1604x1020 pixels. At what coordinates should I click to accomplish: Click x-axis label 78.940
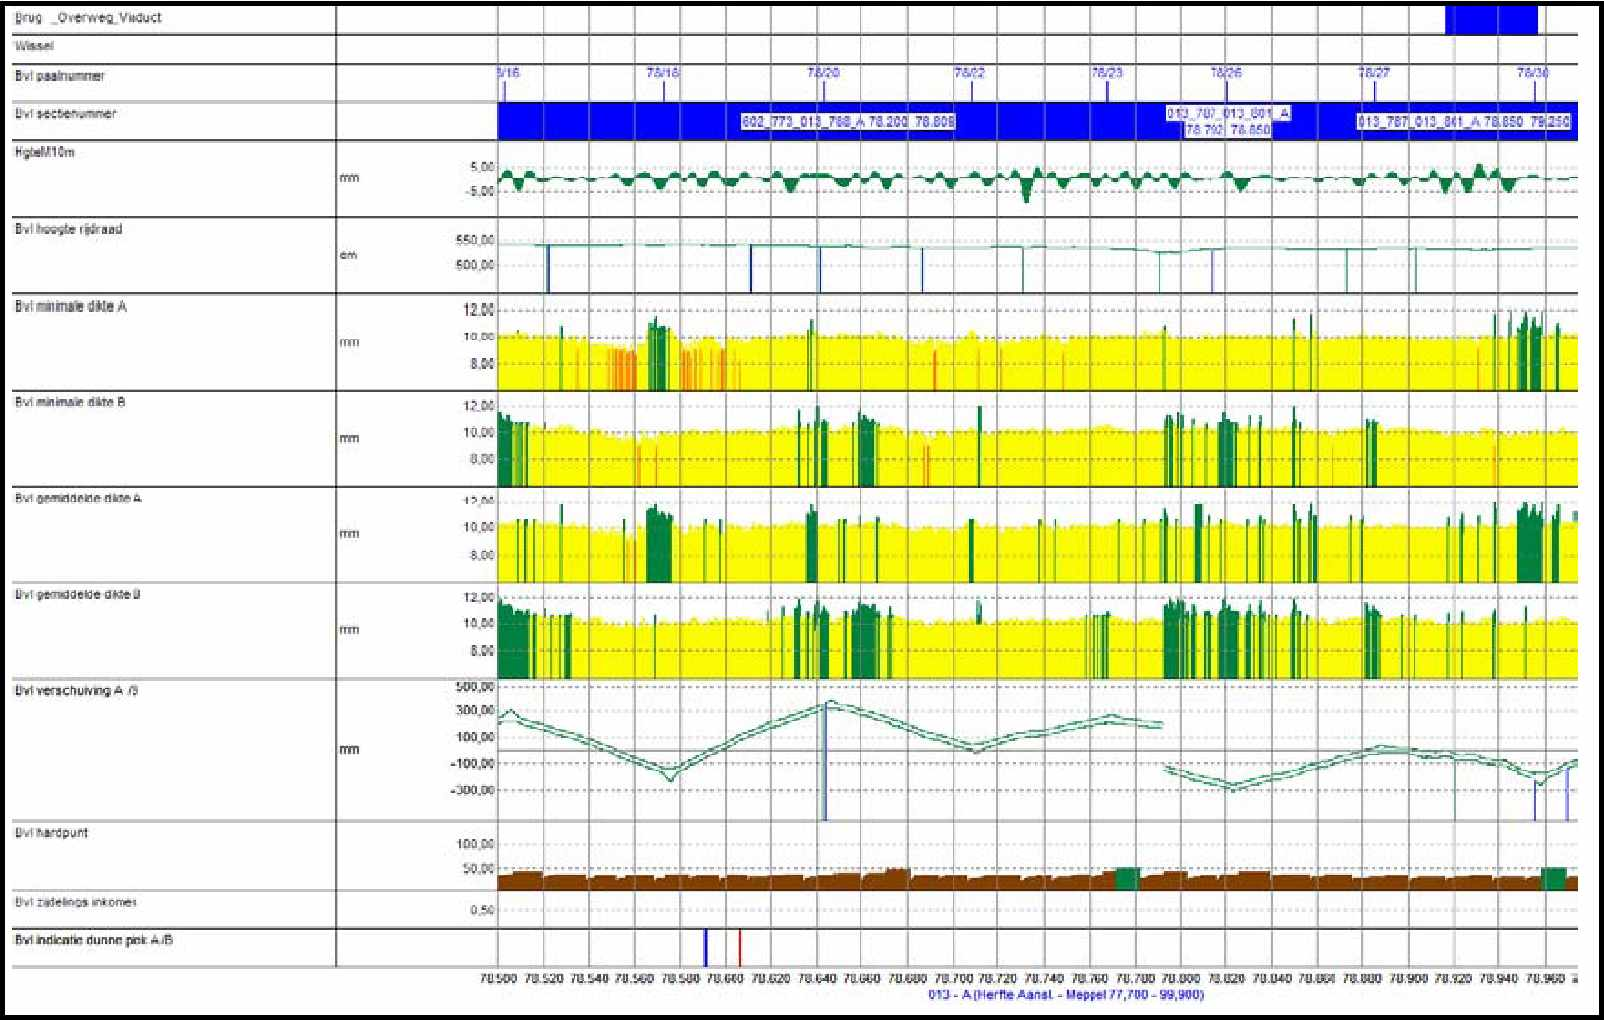point(1499,979)
